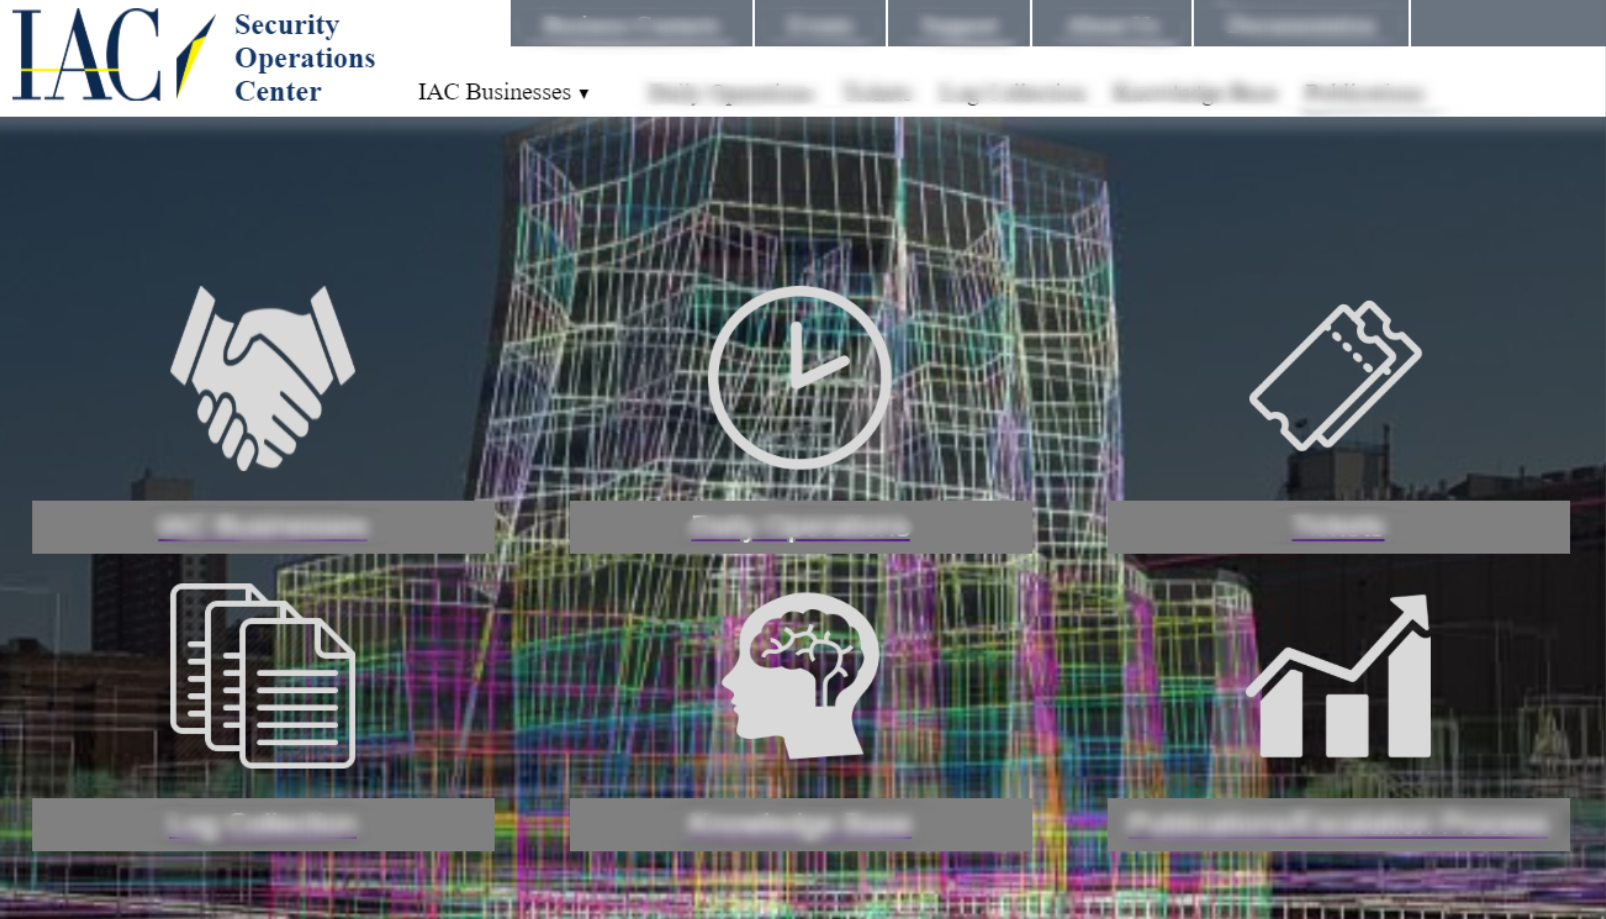Select Tickets in the navigation menu
The width and height of the screenshot is (1606, 919).
[877, 93]
